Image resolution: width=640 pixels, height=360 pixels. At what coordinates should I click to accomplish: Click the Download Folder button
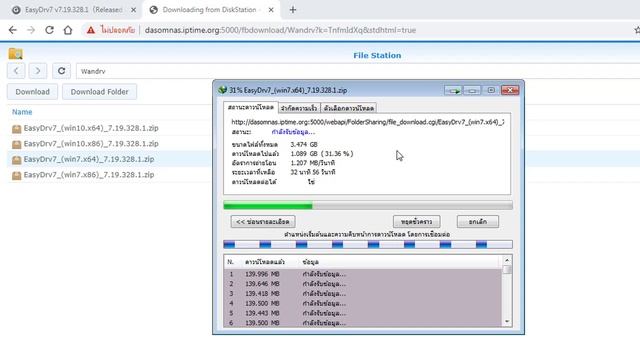pyautogui.click(x=99, y=92)
